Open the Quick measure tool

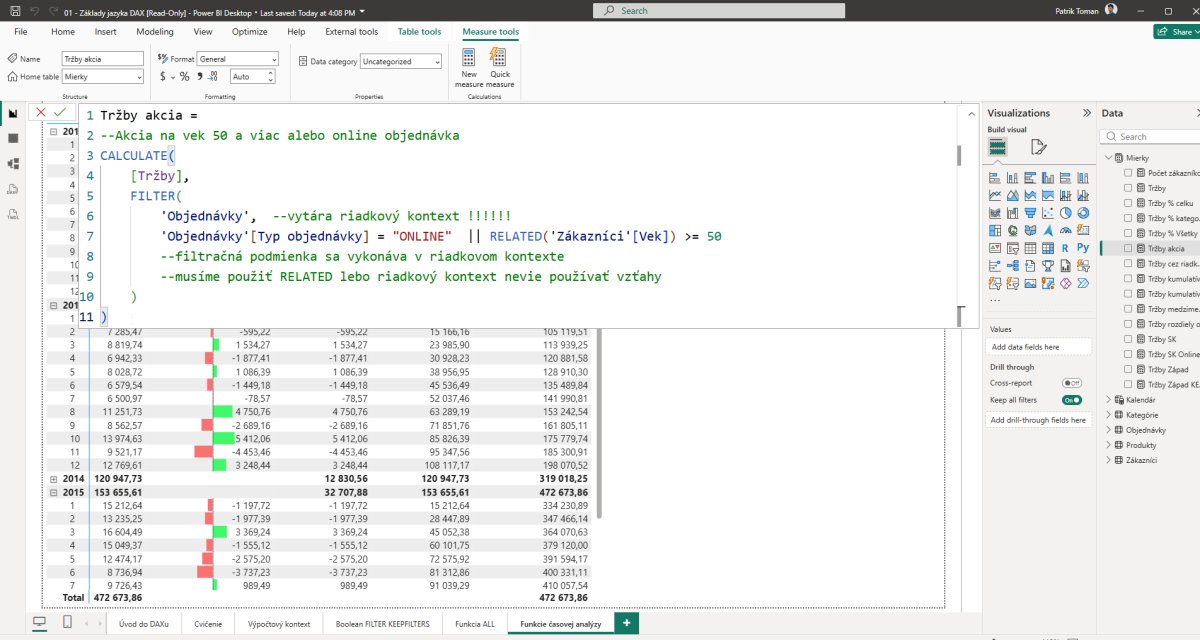(x=499, y=66)
